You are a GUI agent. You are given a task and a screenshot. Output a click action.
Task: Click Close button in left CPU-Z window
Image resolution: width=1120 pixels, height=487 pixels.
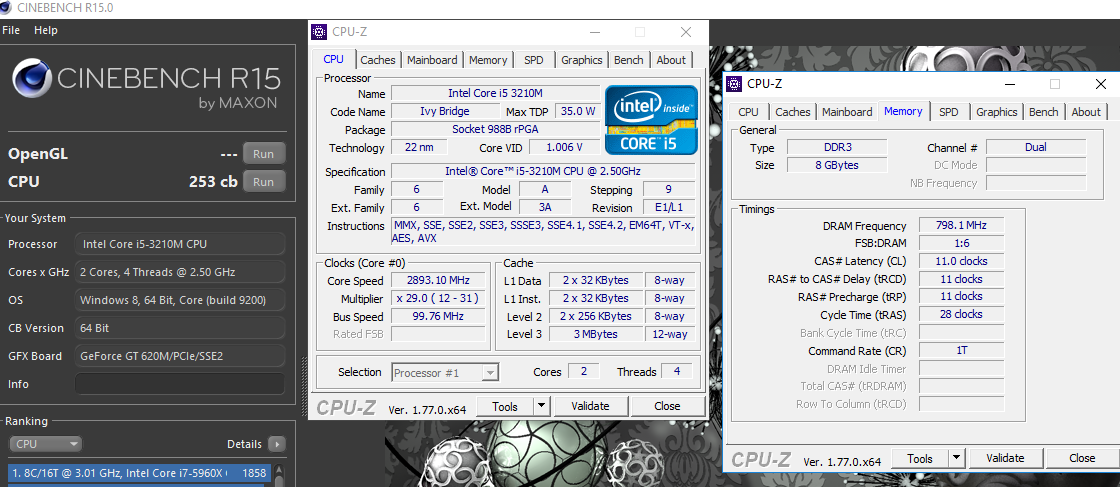pos(666,406)
